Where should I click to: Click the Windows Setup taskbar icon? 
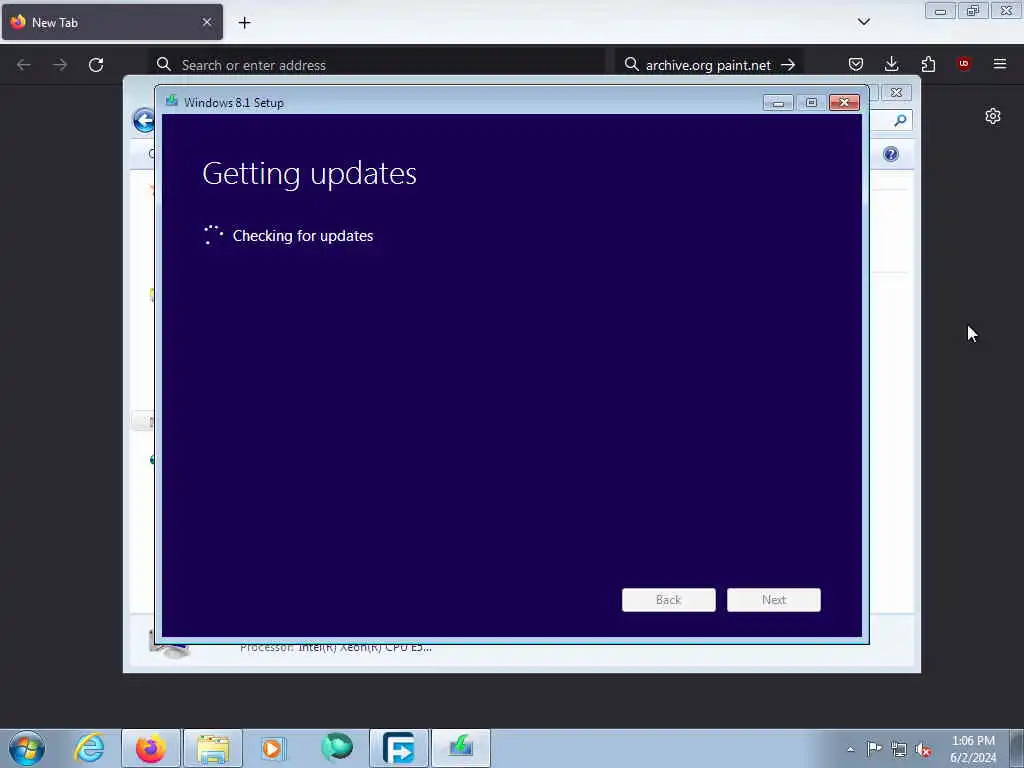coord(461,748)
